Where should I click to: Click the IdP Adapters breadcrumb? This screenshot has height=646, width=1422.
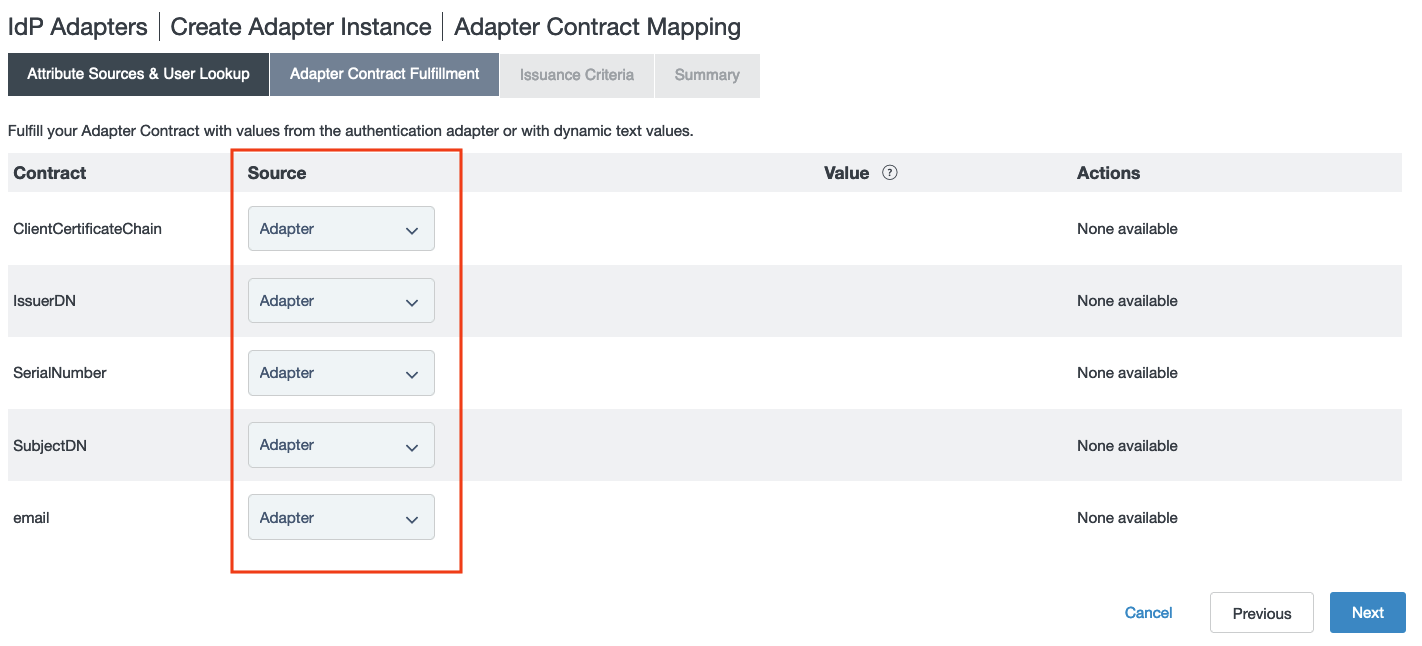78,27
